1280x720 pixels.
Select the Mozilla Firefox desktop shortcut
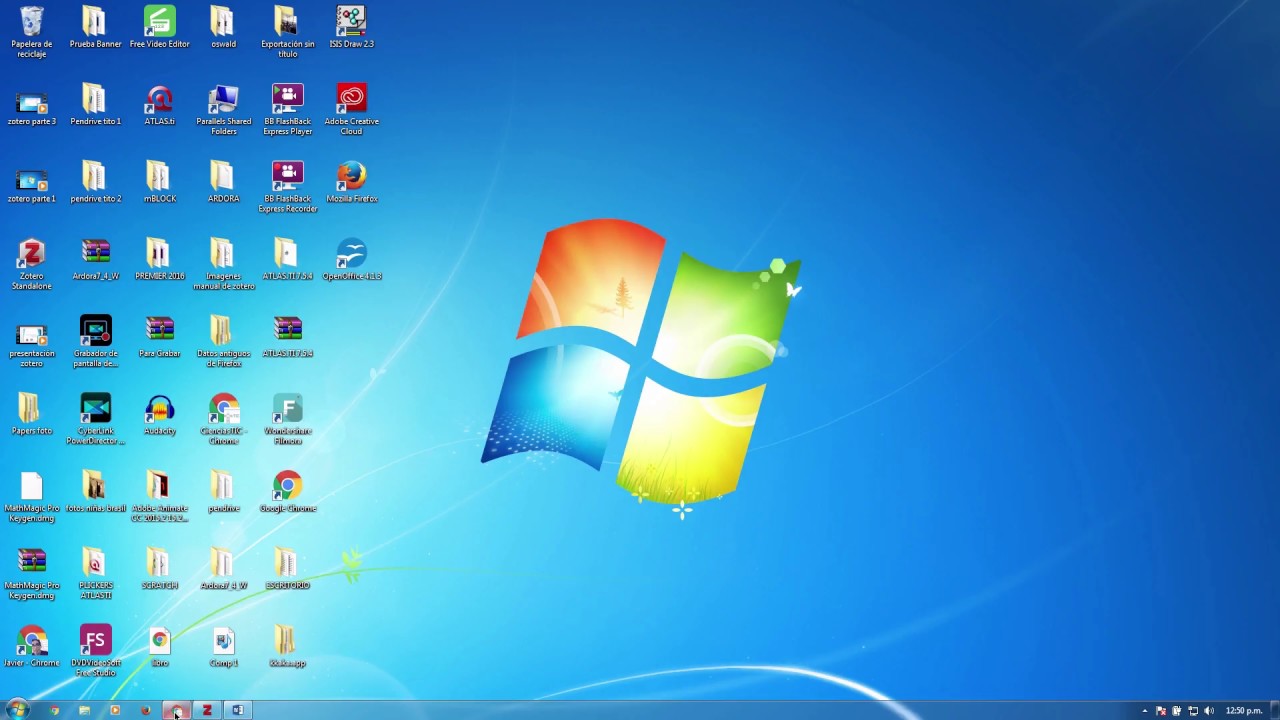(351, 183)
